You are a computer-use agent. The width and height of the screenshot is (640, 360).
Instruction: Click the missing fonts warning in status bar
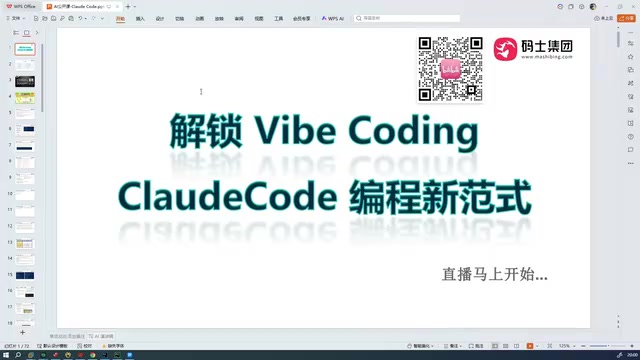click(x=113, y=346)
